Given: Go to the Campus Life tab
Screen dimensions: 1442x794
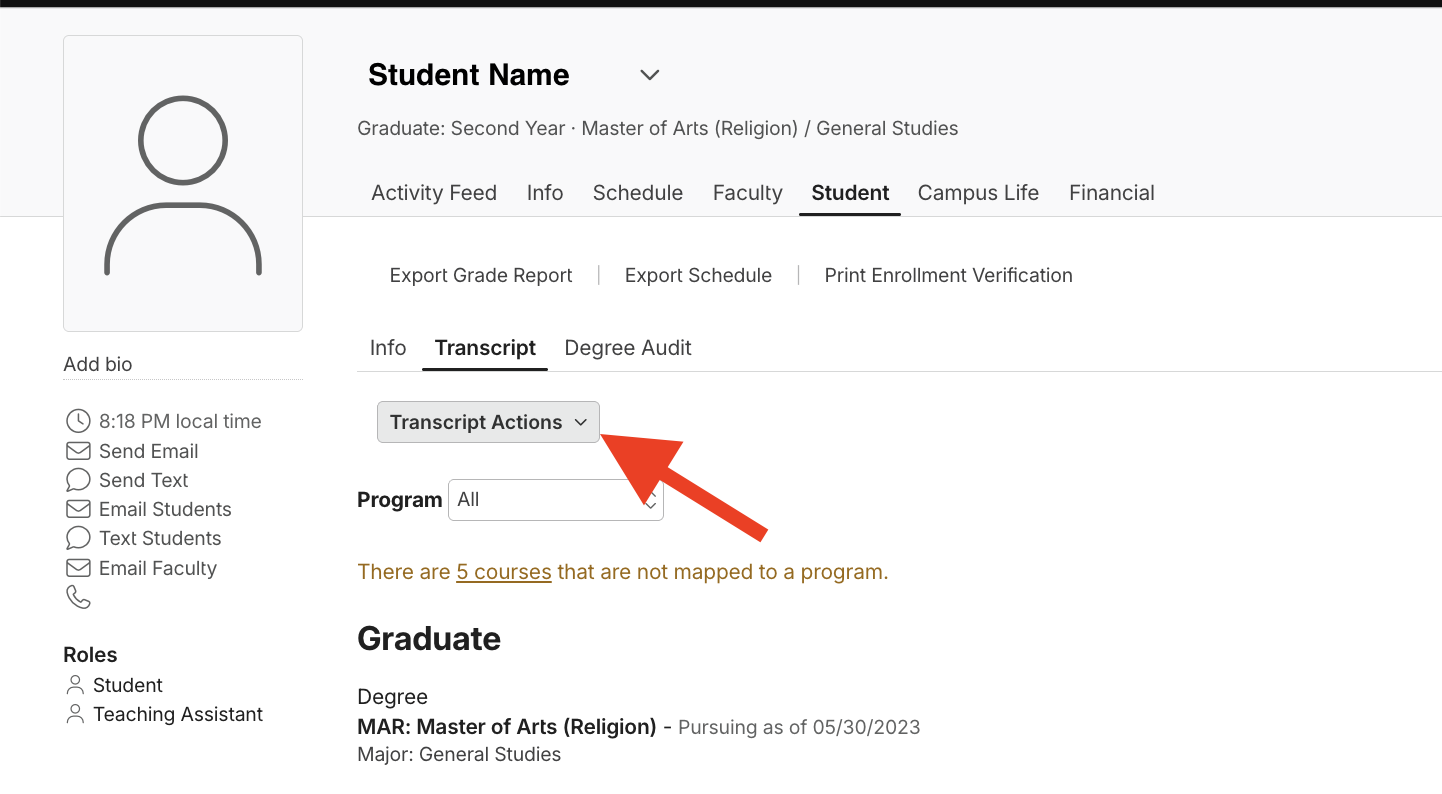Looking at the screenshot, I should point(978,193).
